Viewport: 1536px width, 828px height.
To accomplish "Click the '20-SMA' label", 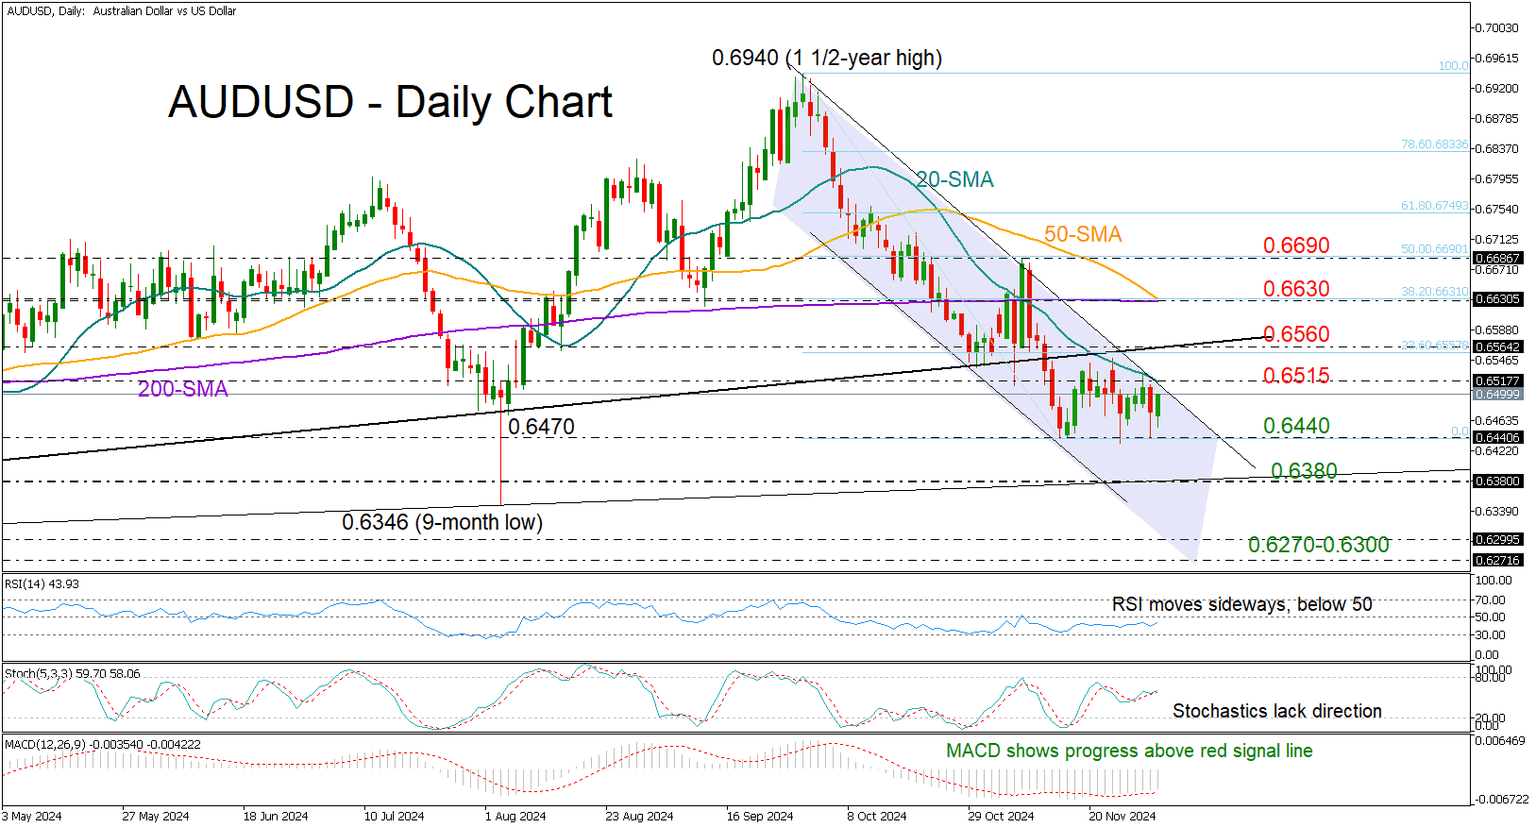I will pyautogui.click(x=955, y=180).
